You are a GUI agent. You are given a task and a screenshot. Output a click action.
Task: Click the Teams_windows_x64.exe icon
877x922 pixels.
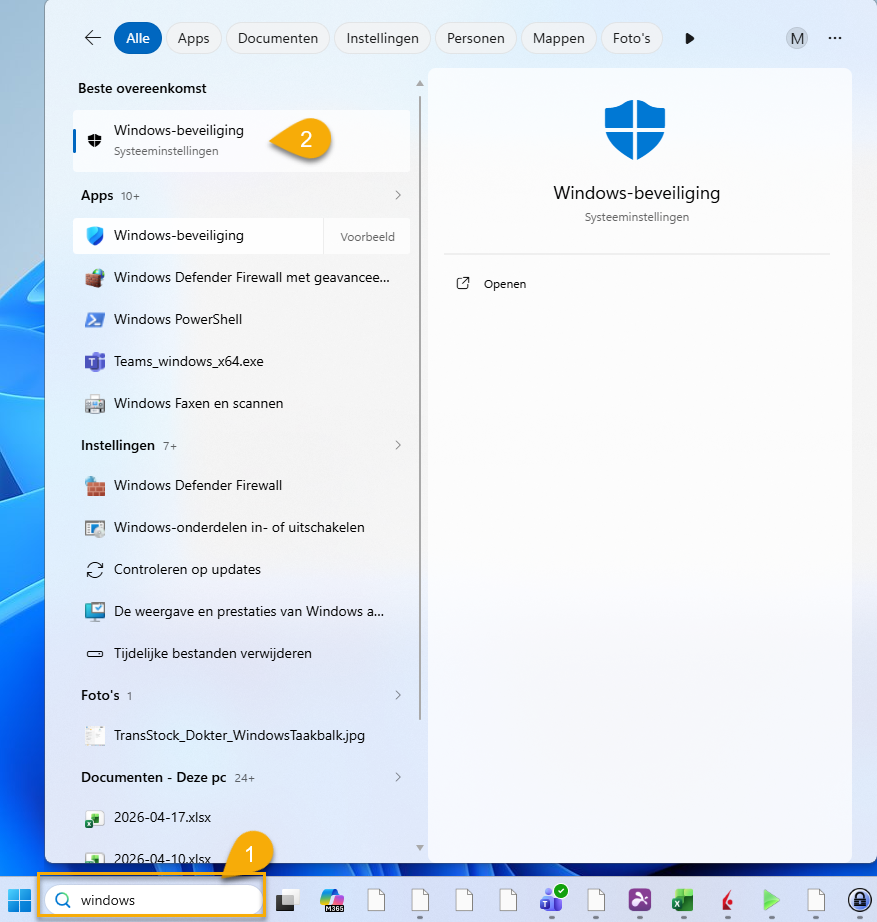[x=95, y=362]
